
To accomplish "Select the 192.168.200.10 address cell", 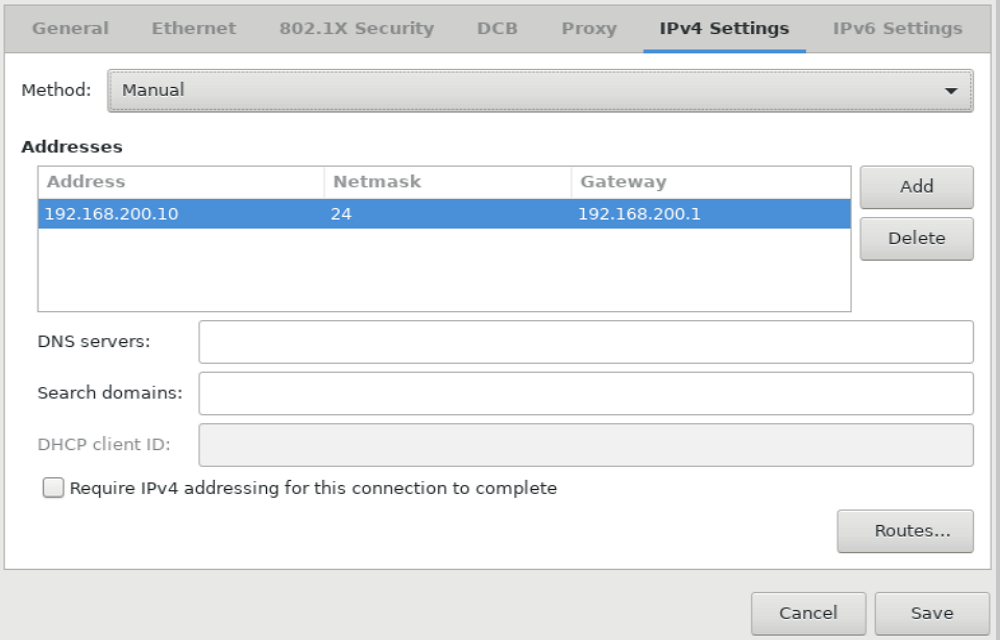I will click(112, 214).
